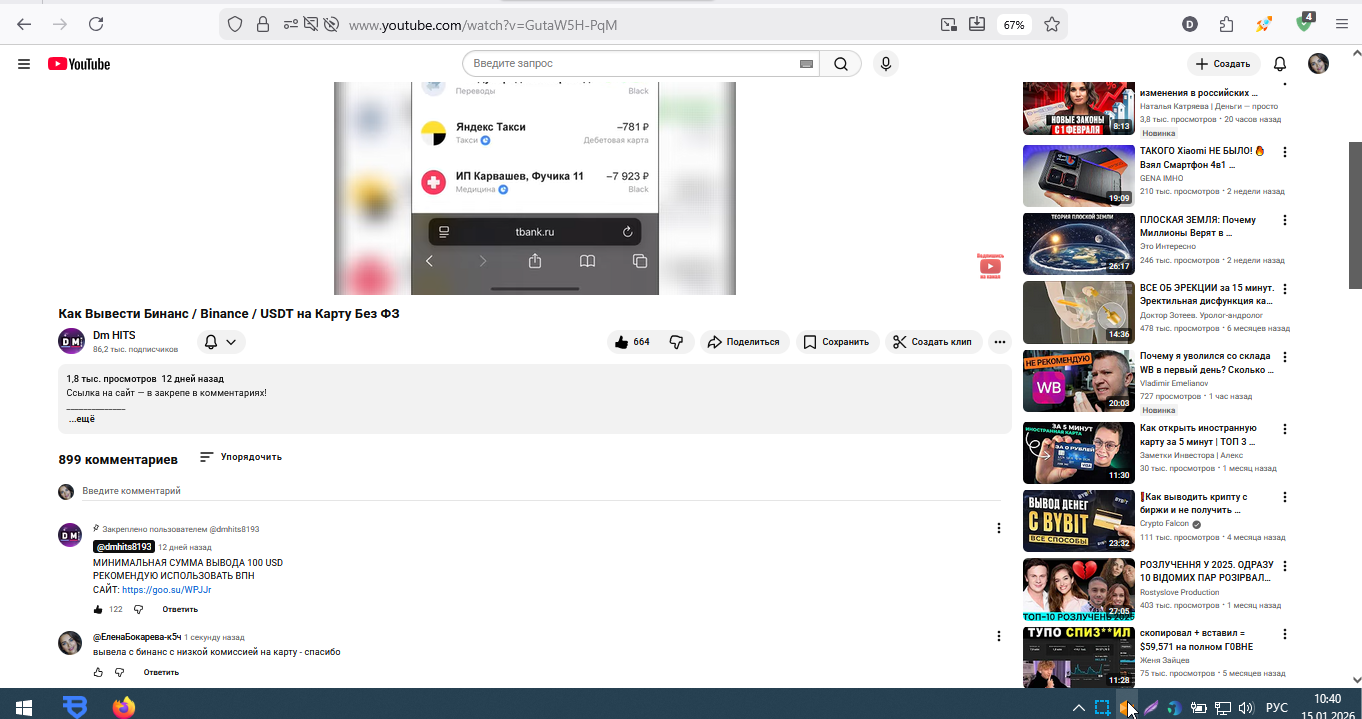Open the download/install icon in address bar

(977, 24)
